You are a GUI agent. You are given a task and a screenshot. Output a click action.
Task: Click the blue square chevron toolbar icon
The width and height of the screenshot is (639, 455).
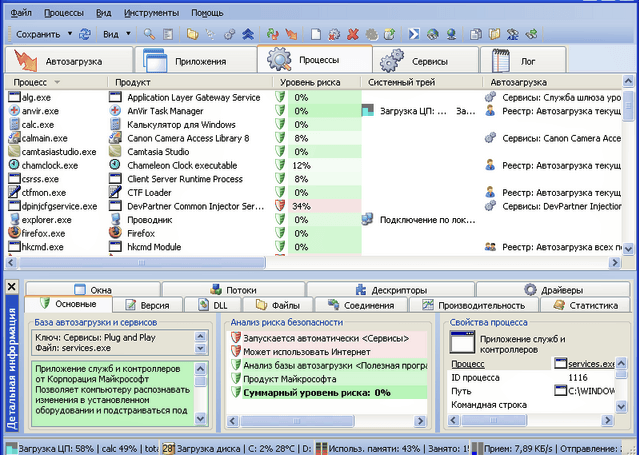pyautogui.click(x=414, y=34)
